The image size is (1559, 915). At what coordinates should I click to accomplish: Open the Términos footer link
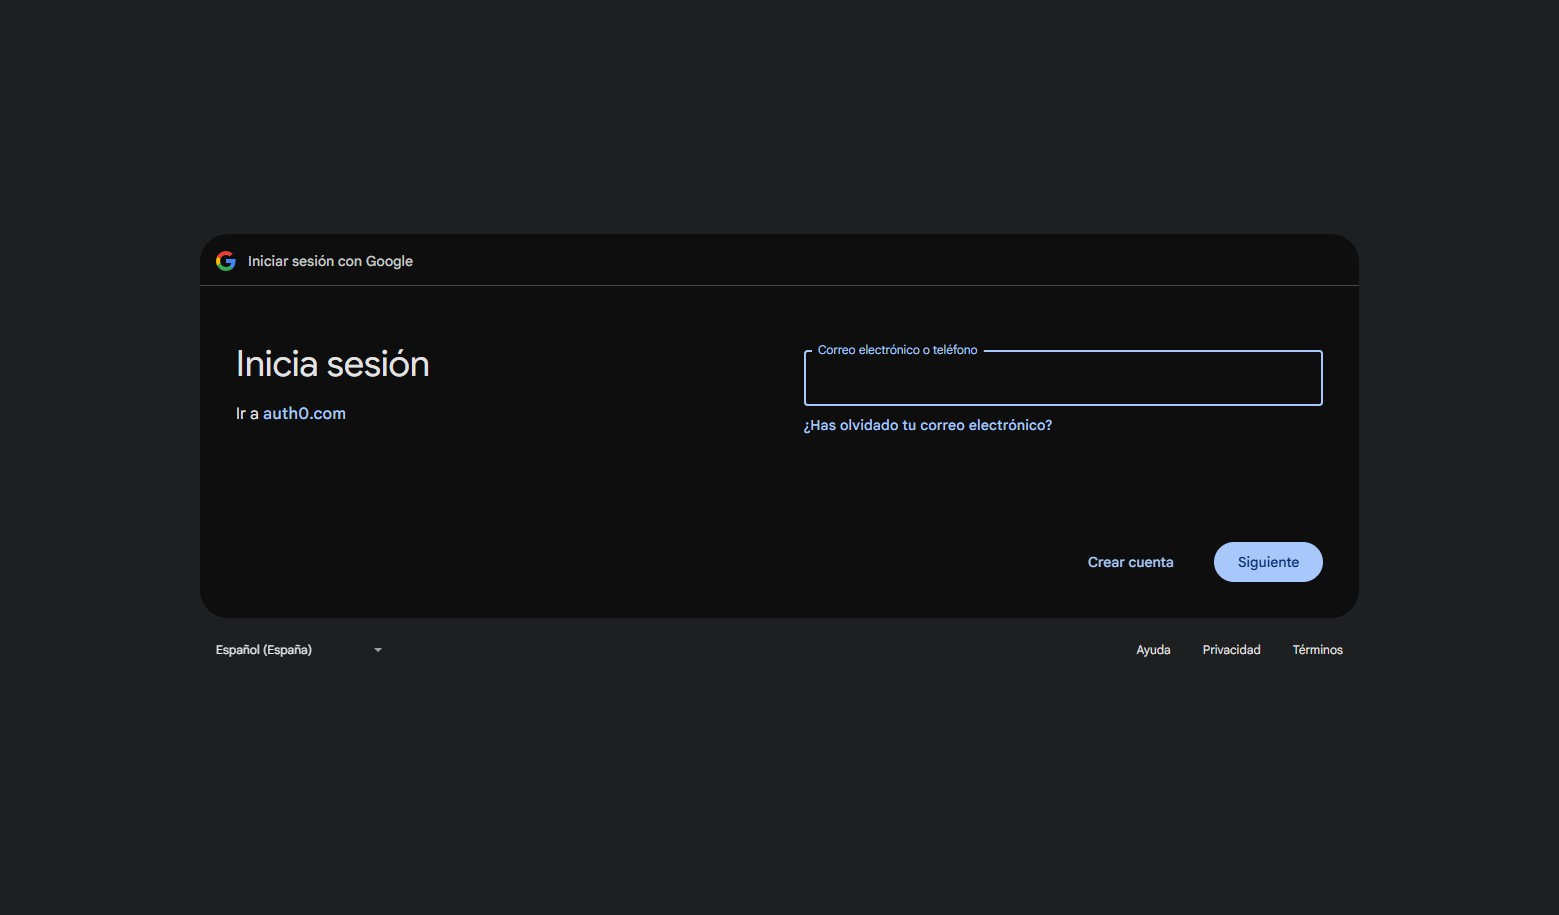tap(1317, 650)
